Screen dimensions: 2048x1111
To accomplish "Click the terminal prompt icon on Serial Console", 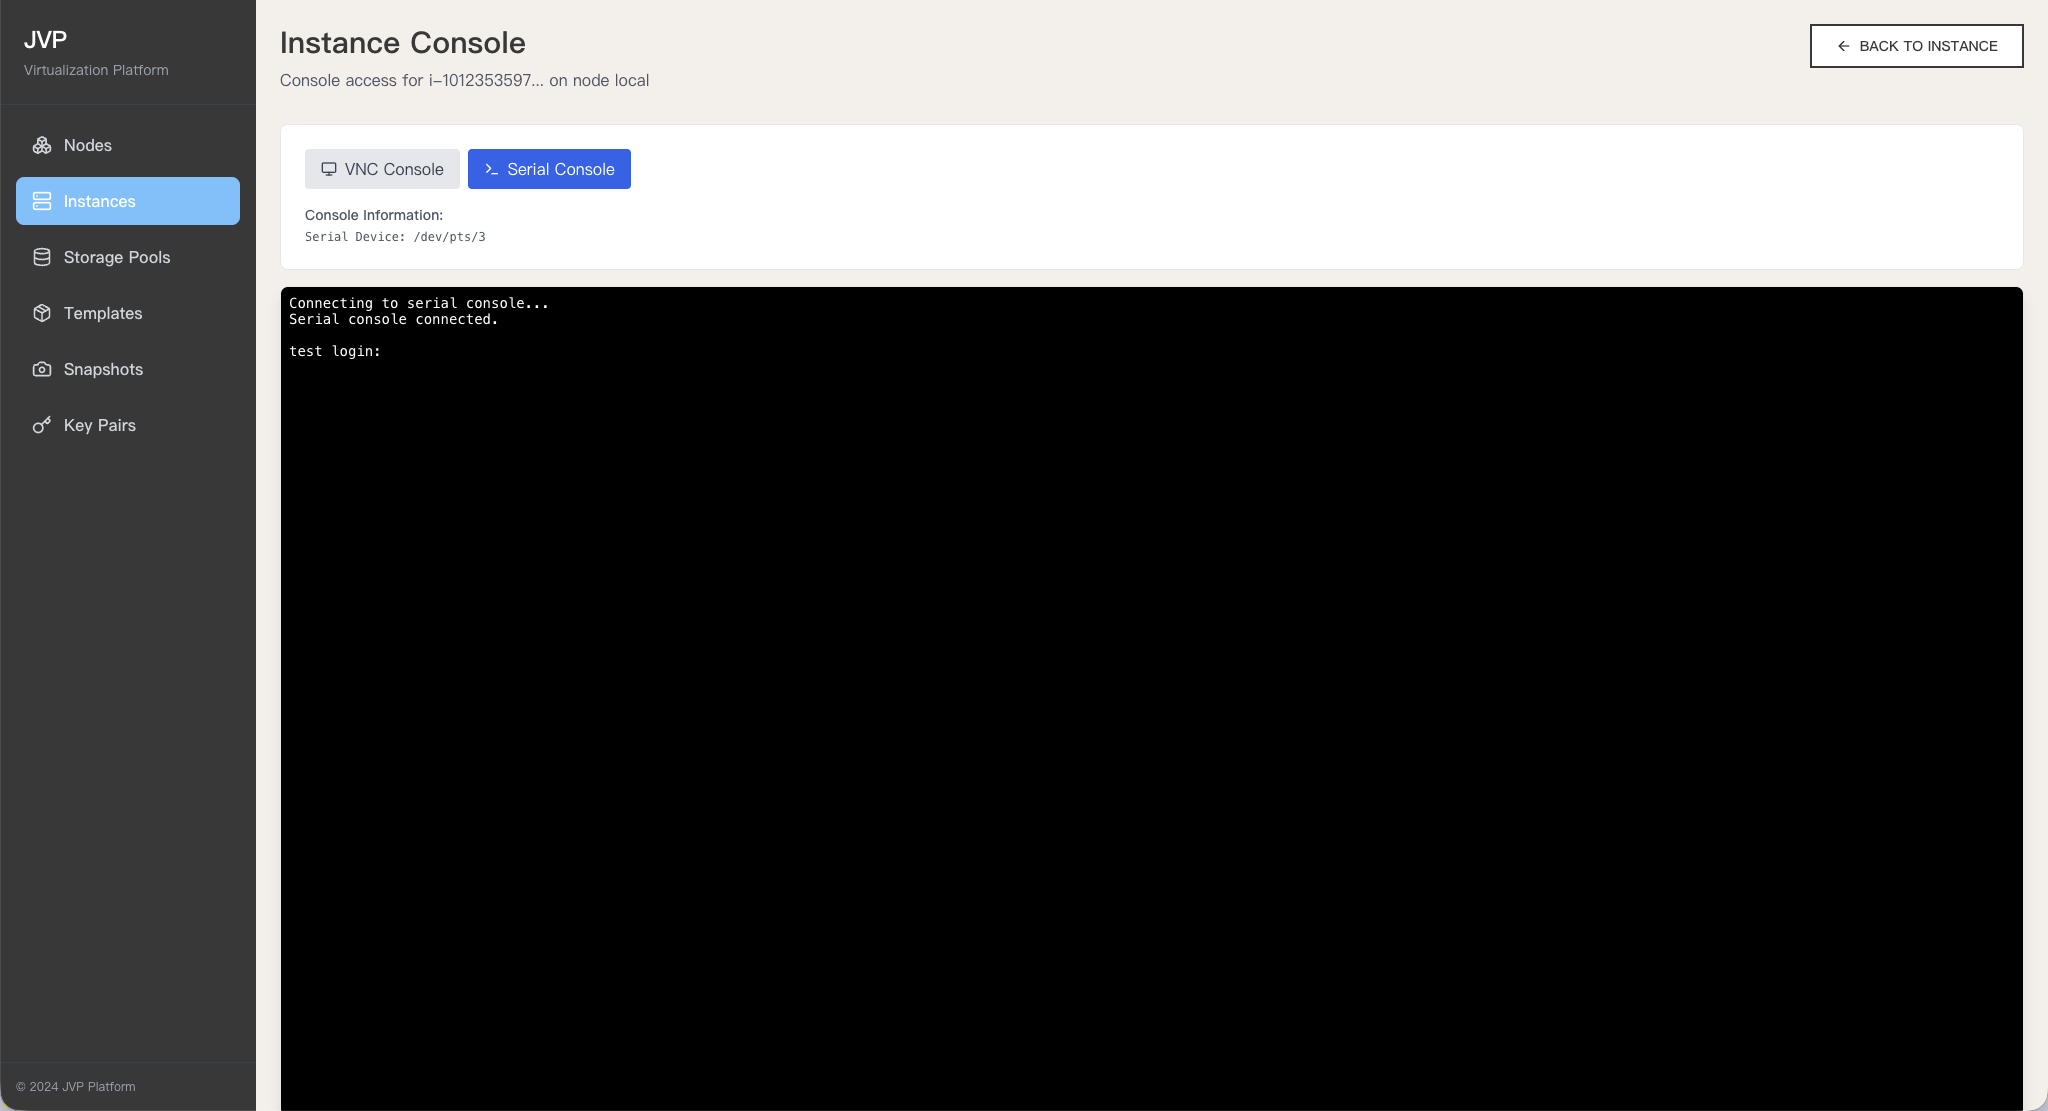I will [491, 169].
